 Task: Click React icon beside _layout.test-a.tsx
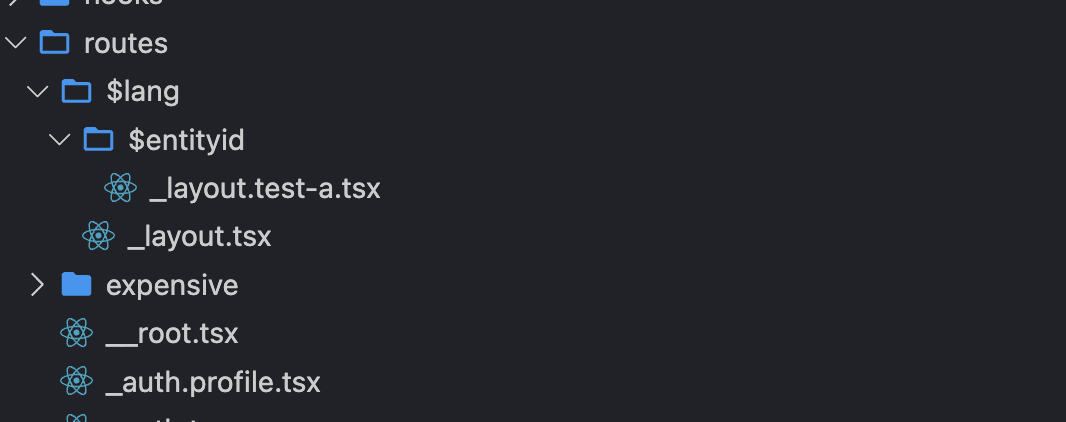120,188
